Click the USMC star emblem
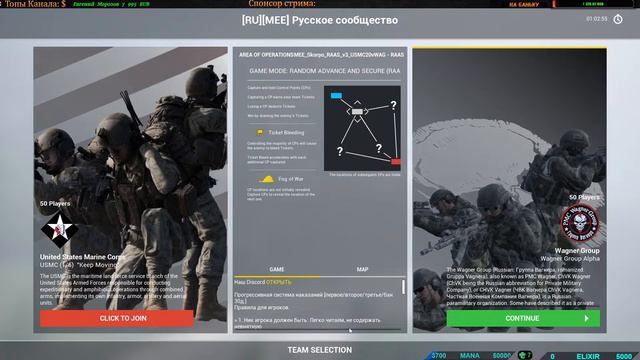Viewport: 640px width, 360px height. click(60, 229)
